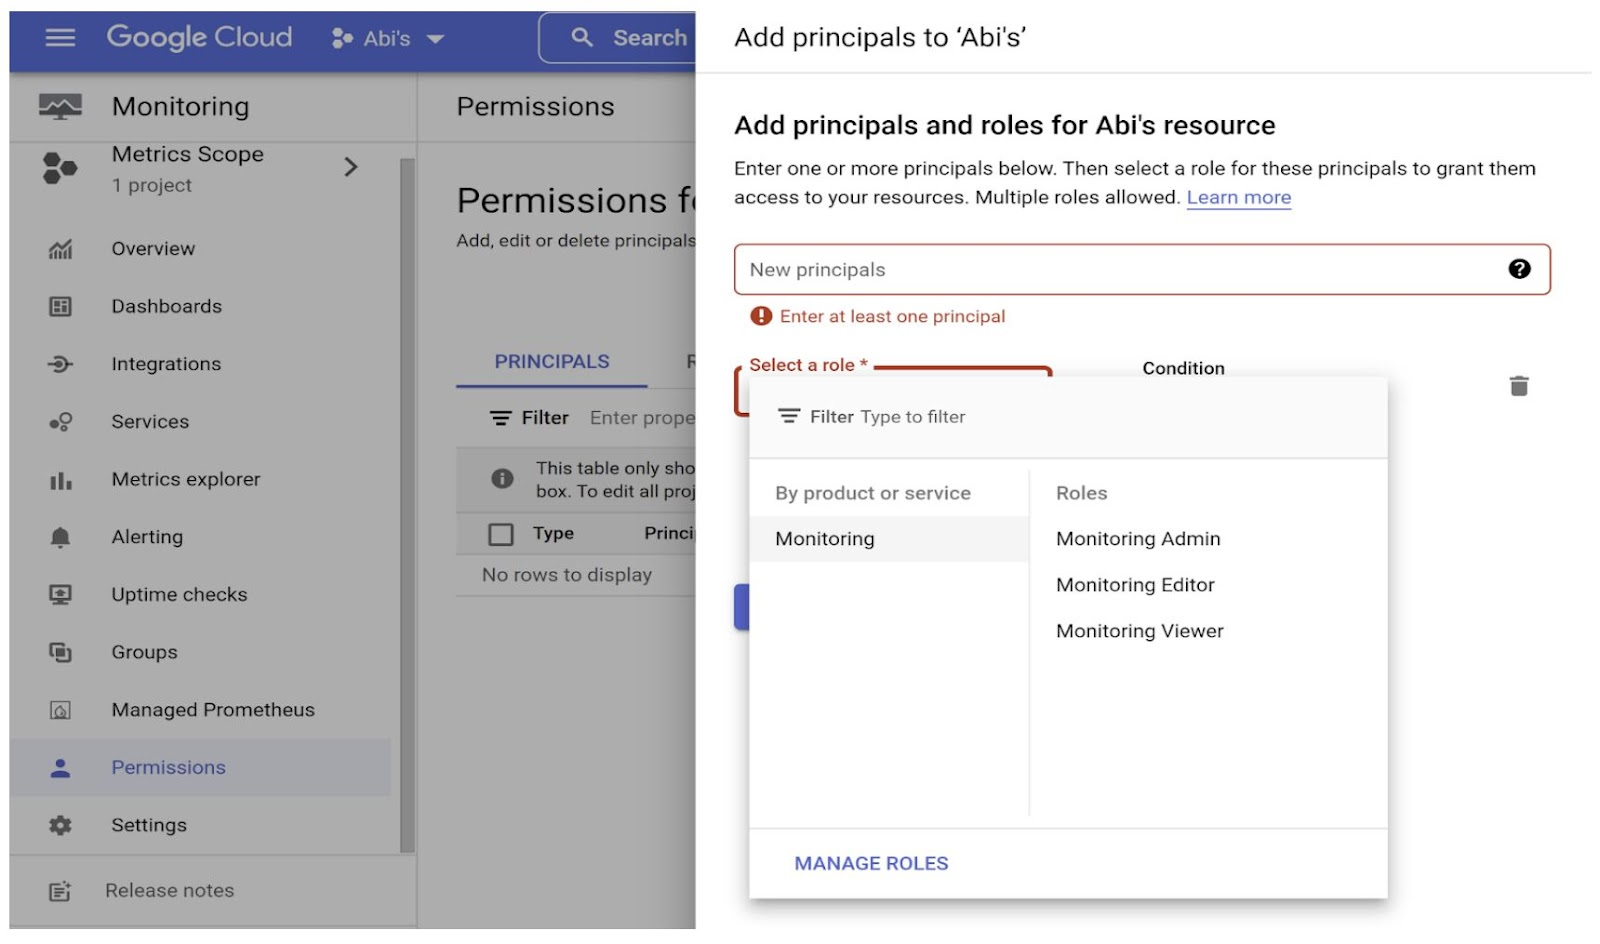Open the Abi's project selector dropdown
Image resolution: width=1600 pixels, height=944 pixels.
point(388,39)
